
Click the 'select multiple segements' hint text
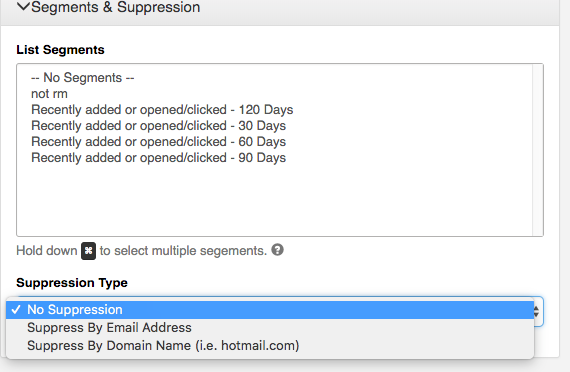pyautogui.click(x=183, y=251)
